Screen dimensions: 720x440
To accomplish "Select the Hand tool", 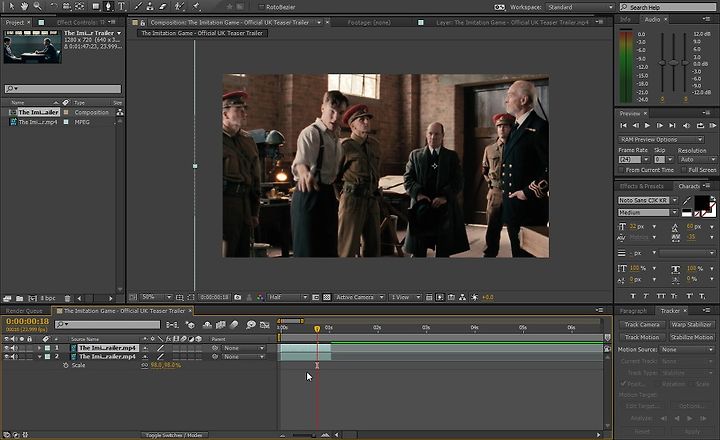I will point(24,6).
